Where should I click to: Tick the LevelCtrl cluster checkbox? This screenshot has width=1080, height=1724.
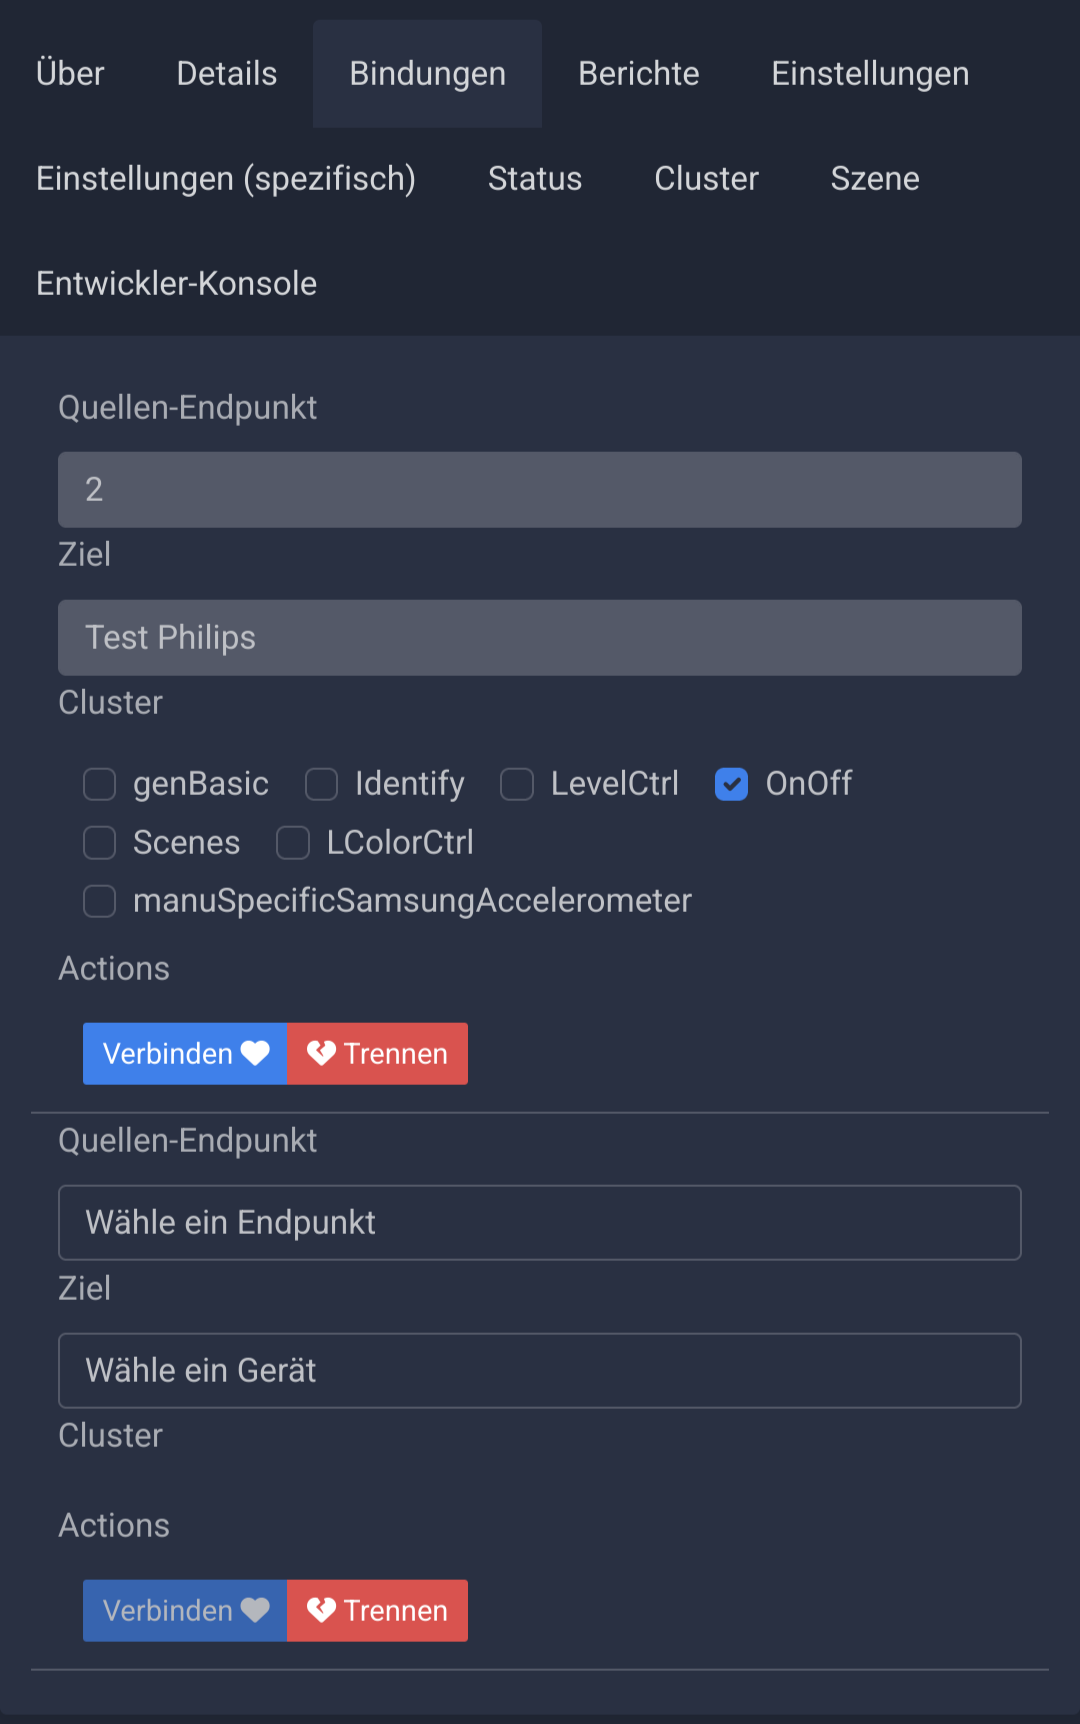pos(517,784)
